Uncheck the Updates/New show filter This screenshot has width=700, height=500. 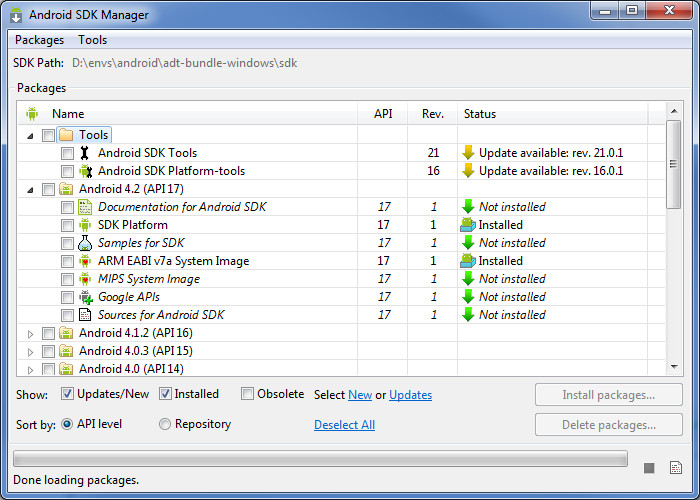click(x=67, y=394)
